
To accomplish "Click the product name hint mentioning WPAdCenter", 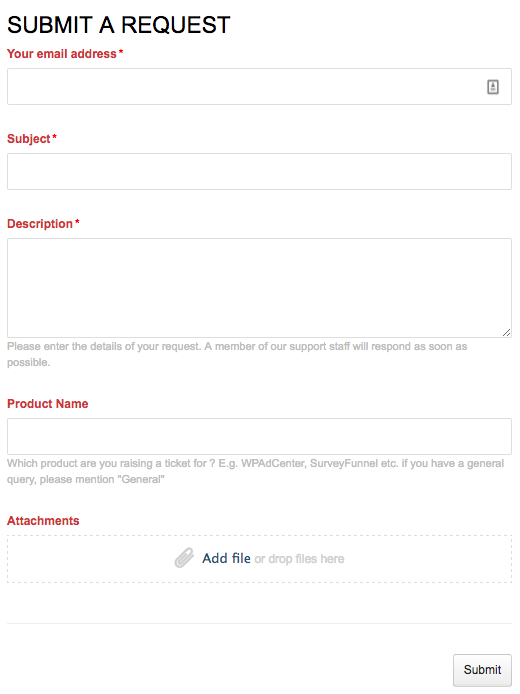I will [255, 471].
